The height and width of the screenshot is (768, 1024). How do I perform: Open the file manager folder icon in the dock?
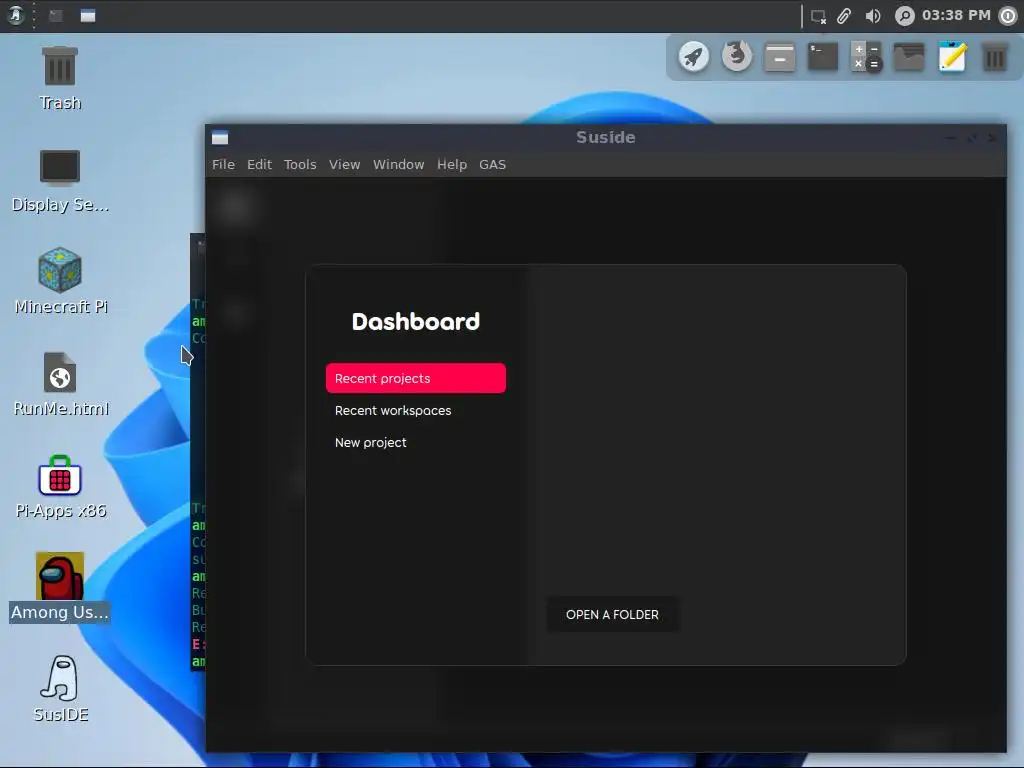[x=909, y=57]
